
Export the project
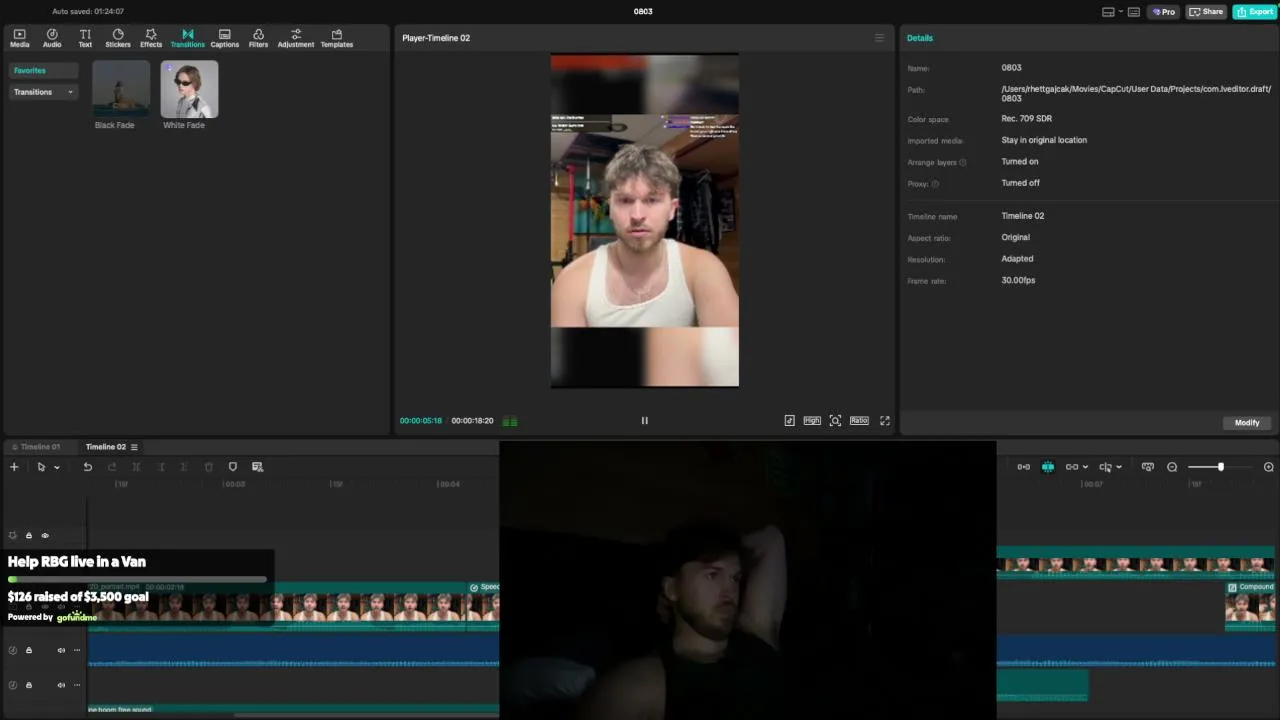click(x=1255, y=12)
